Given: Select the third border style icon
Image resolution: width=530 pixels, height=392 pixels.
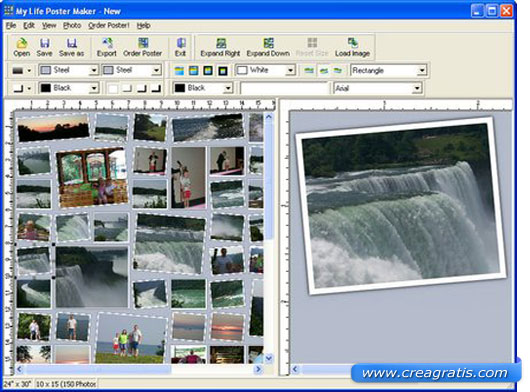Looking at the screenshot, I should 208,70.
